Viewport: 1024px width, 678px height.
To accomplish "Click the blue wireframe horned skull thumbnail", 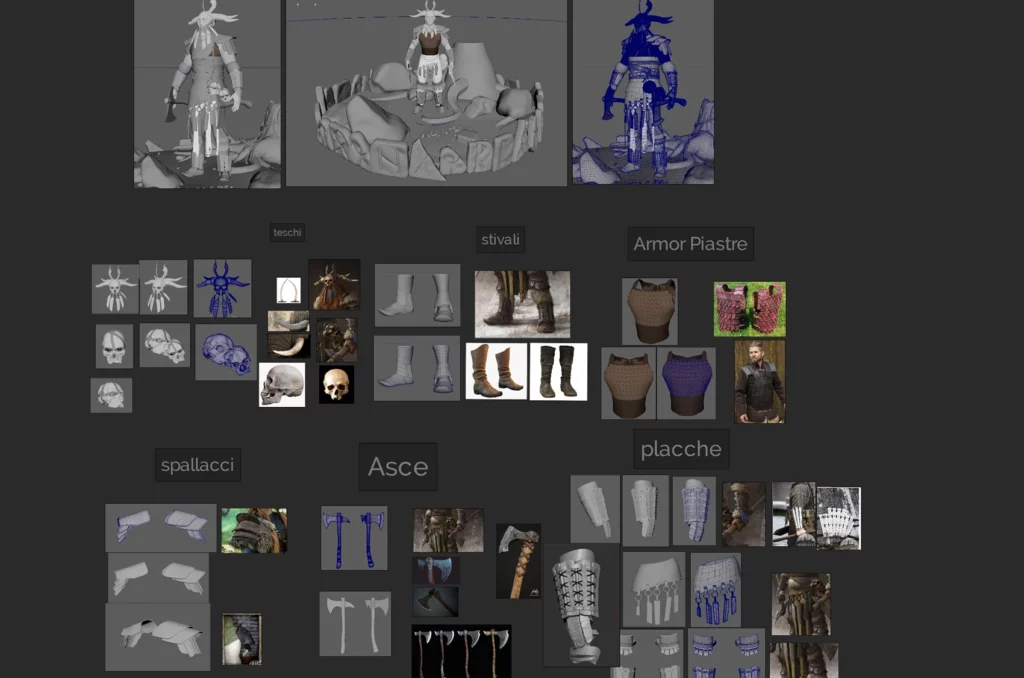I will pyautogui.click(x=222, y=289).
